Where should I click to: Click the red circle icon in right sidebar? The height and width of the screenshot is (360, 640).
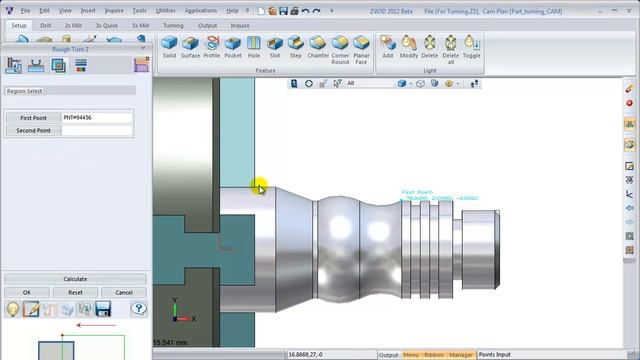click(x=629, y=103)
